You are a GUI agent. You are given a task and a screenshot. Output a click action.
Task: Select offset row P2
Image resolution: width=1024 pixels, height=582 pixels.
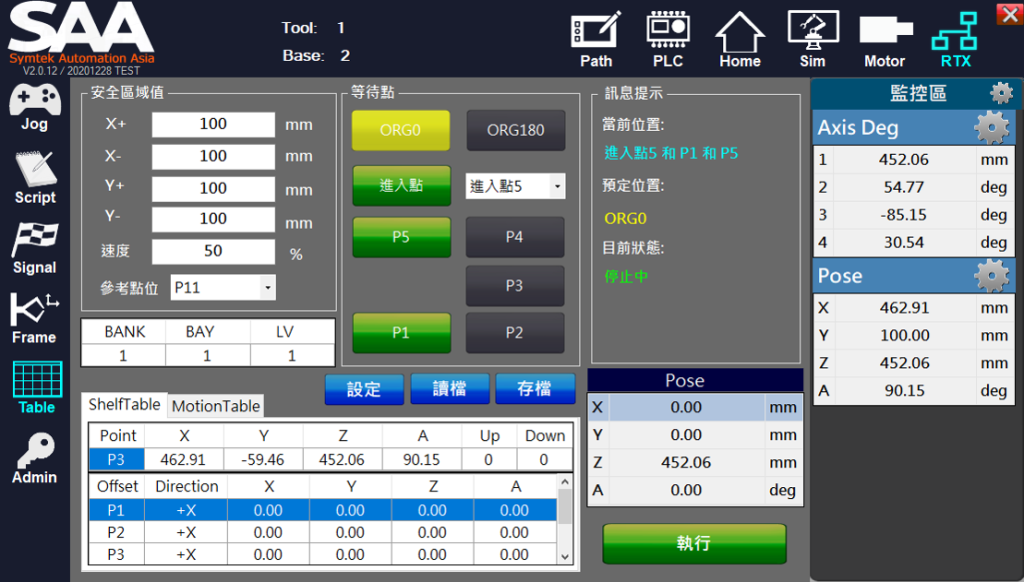point(323,532)
